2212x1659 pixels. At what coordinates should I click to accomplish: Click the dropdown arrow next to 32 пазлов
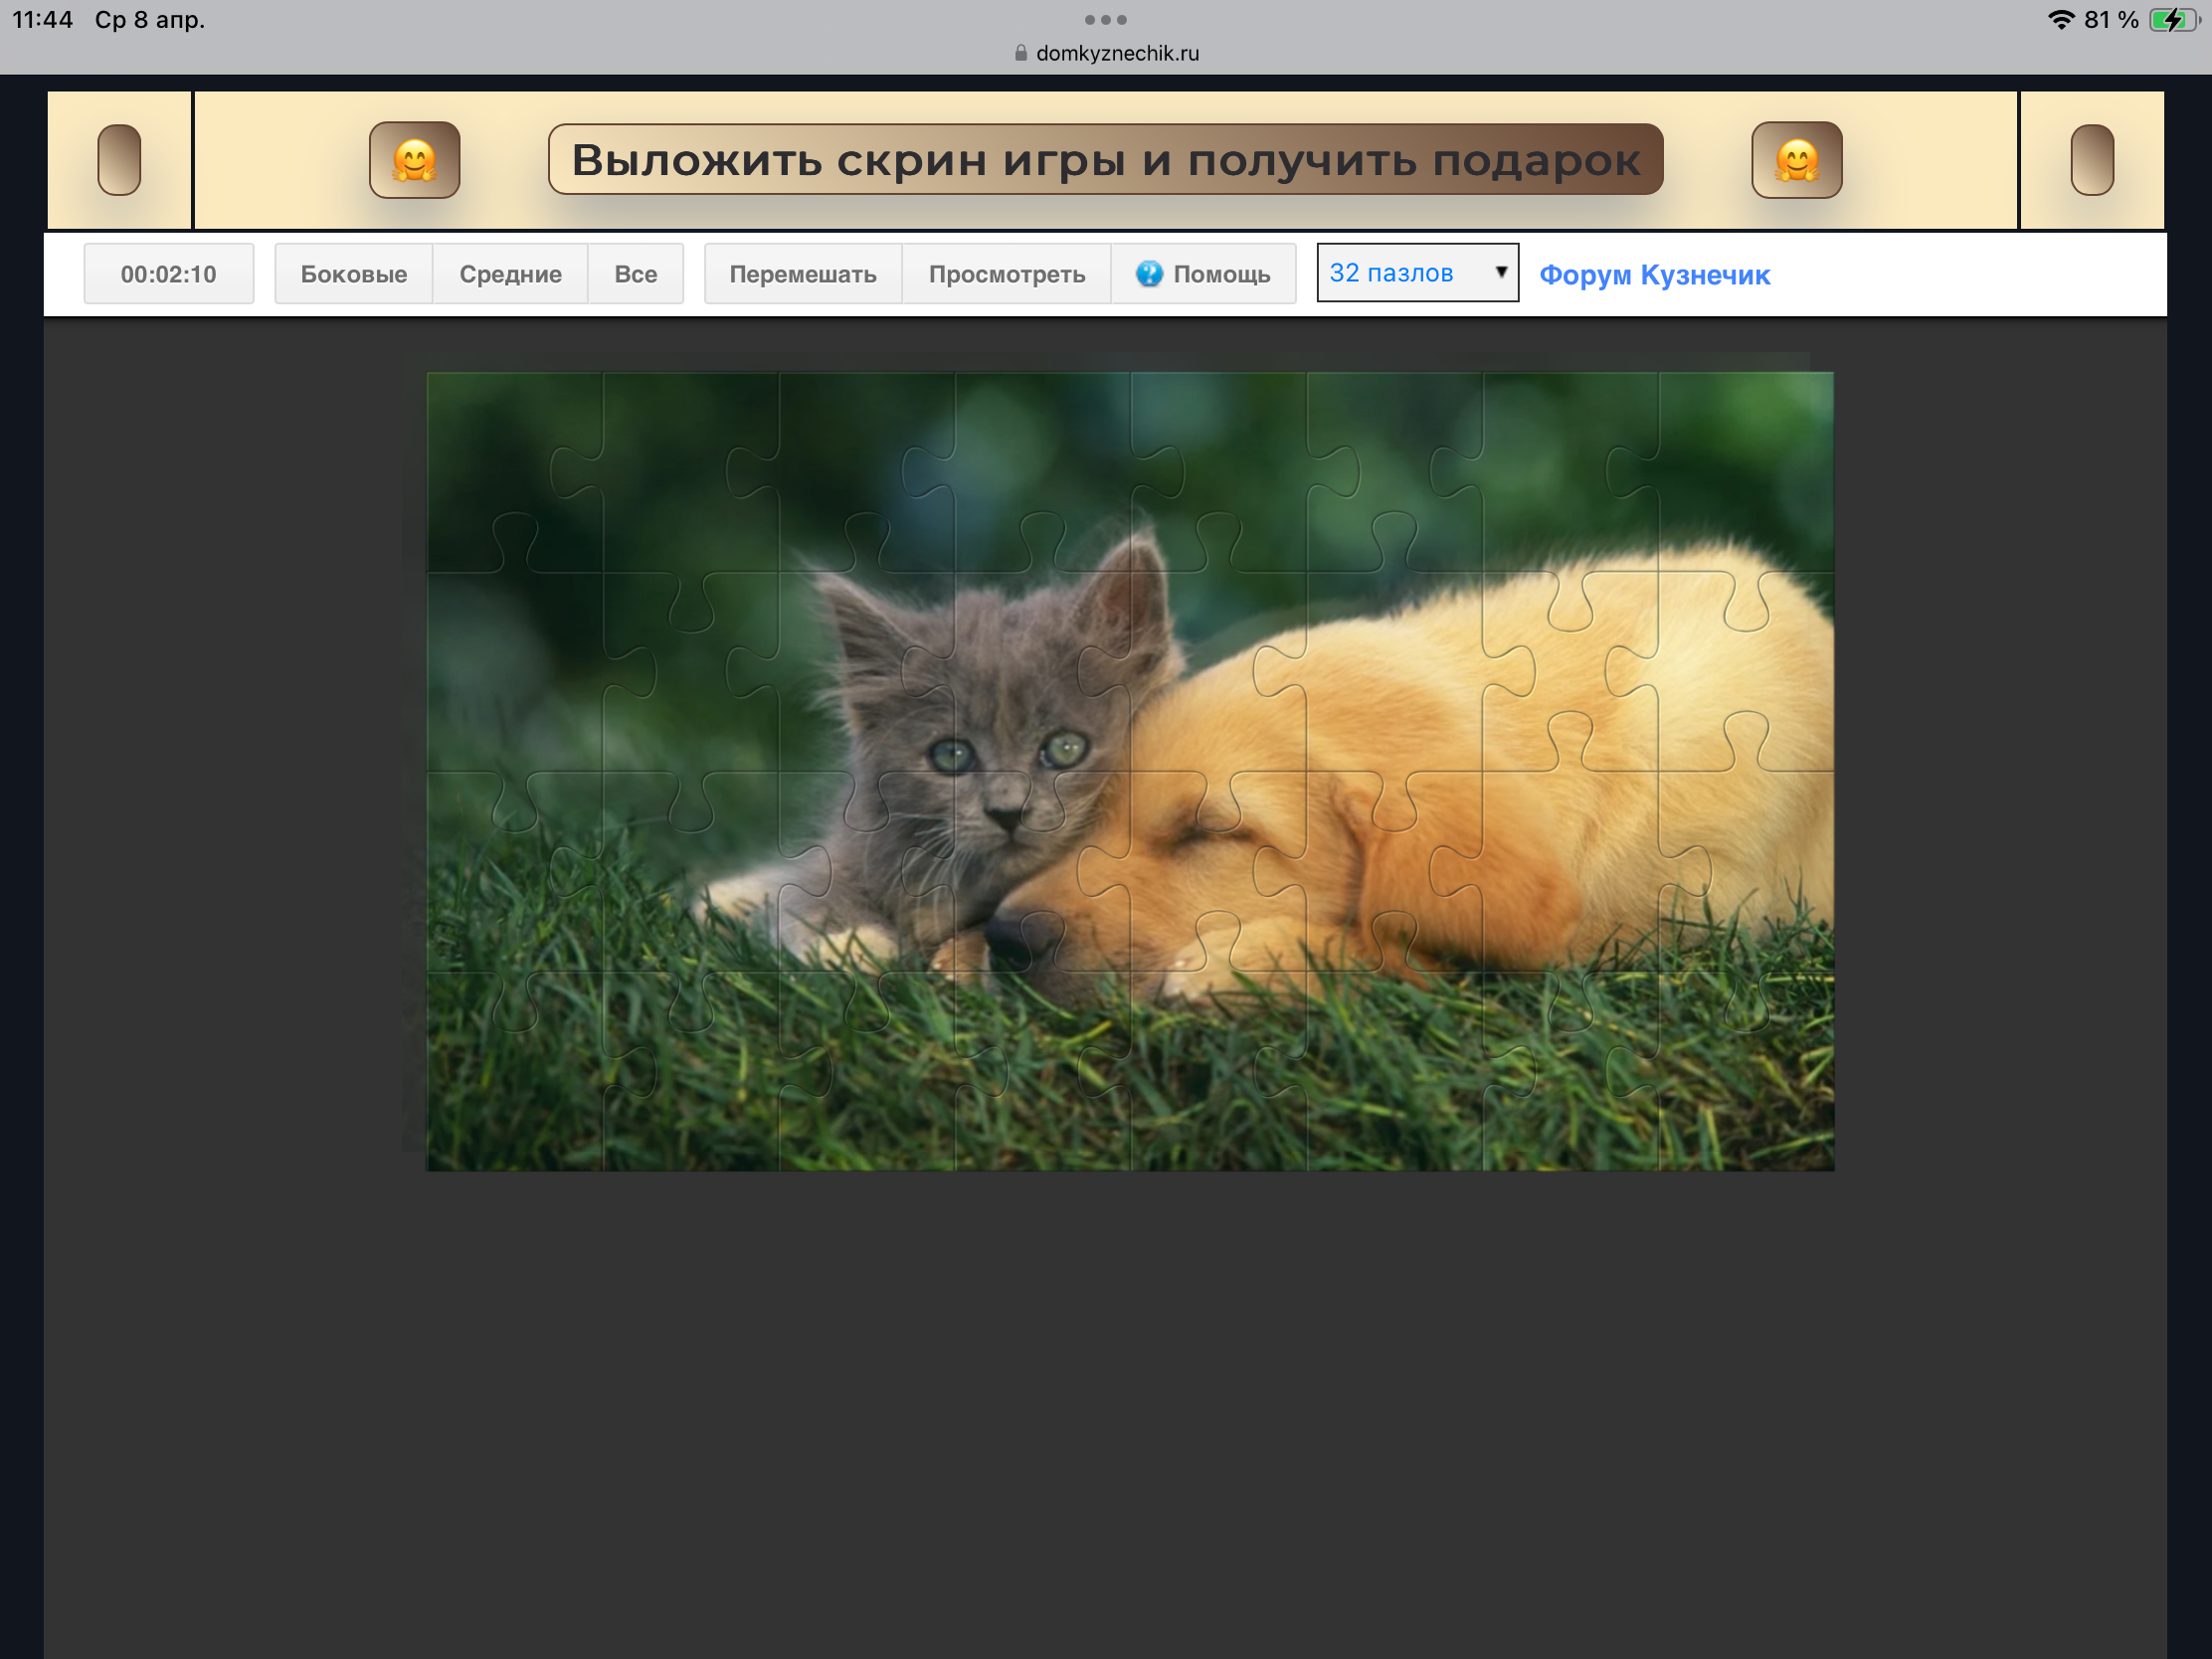click(1500, 272)
